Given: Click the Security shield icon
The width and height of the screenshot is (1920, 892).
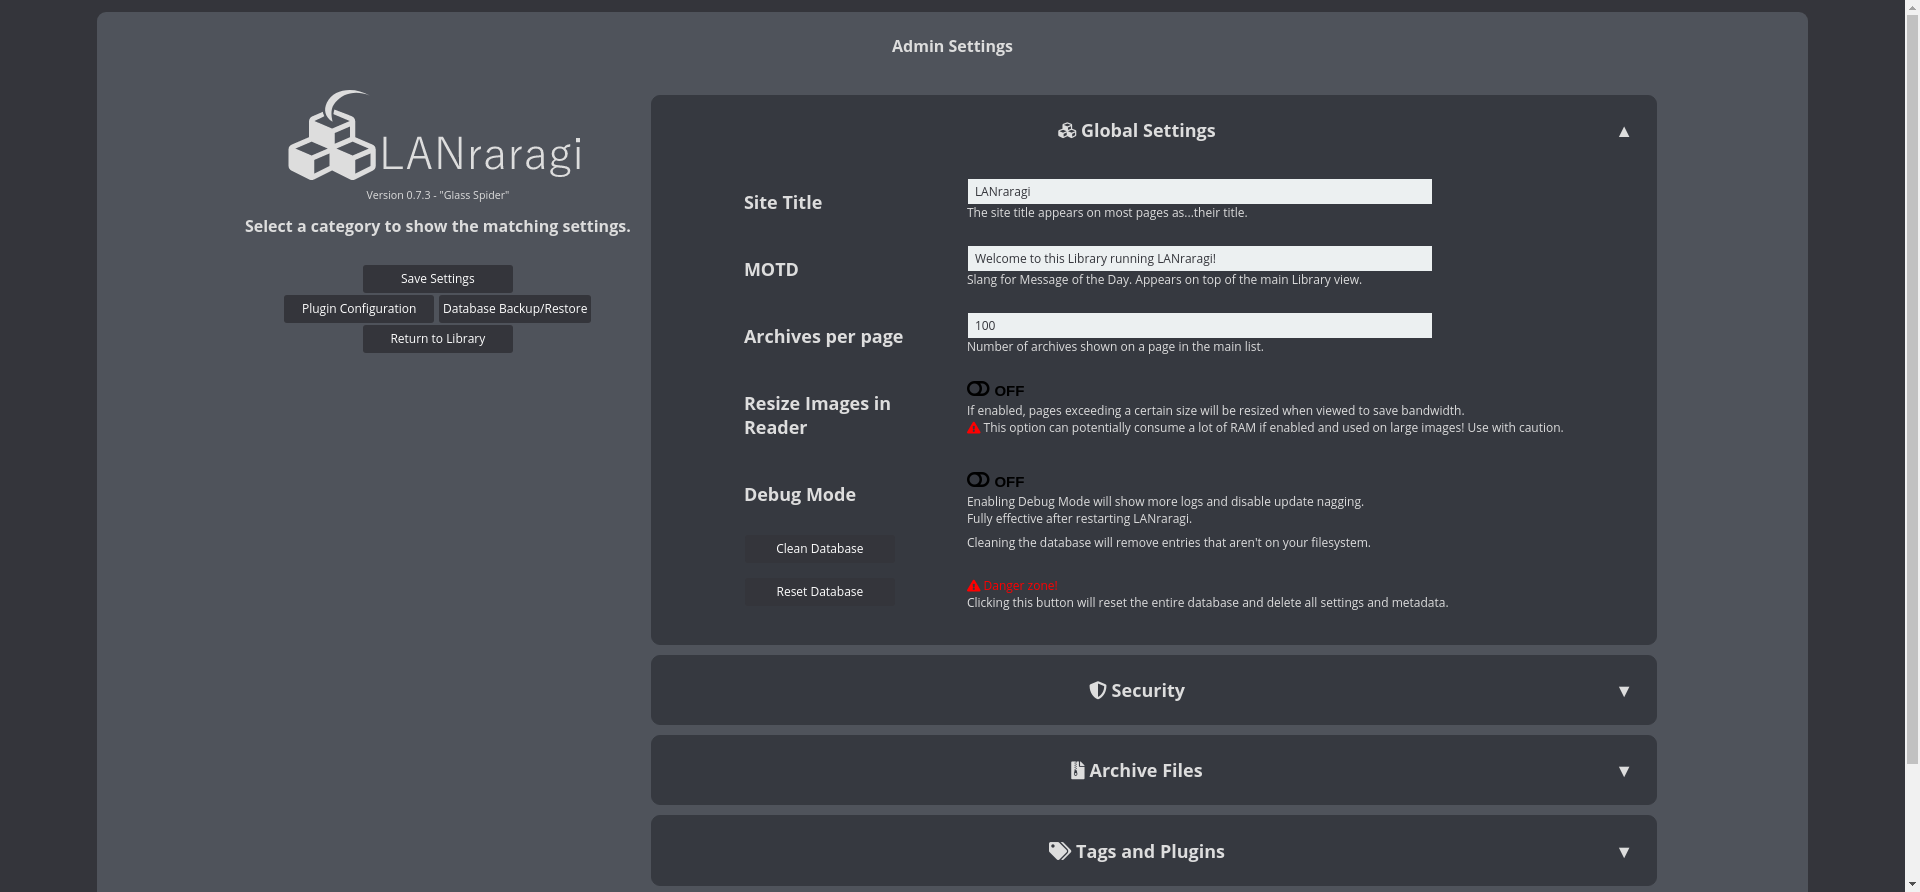Looking at the screenshot, I should click(x=1098, y=690).
